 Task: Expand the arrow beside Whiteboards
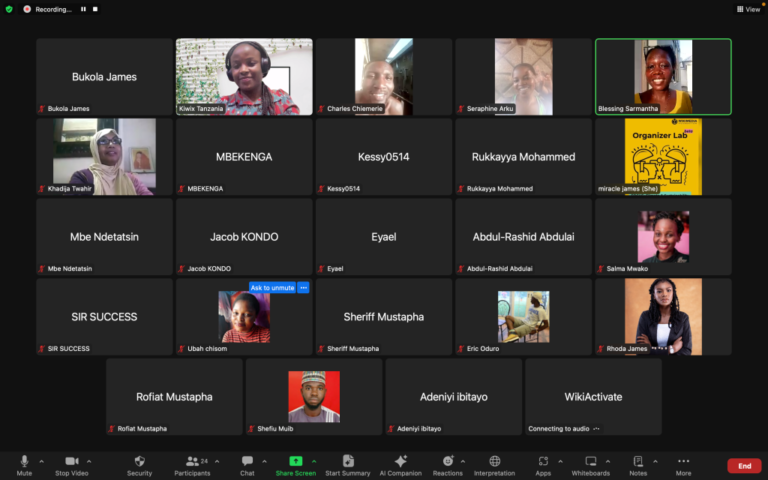click(608, 461)
